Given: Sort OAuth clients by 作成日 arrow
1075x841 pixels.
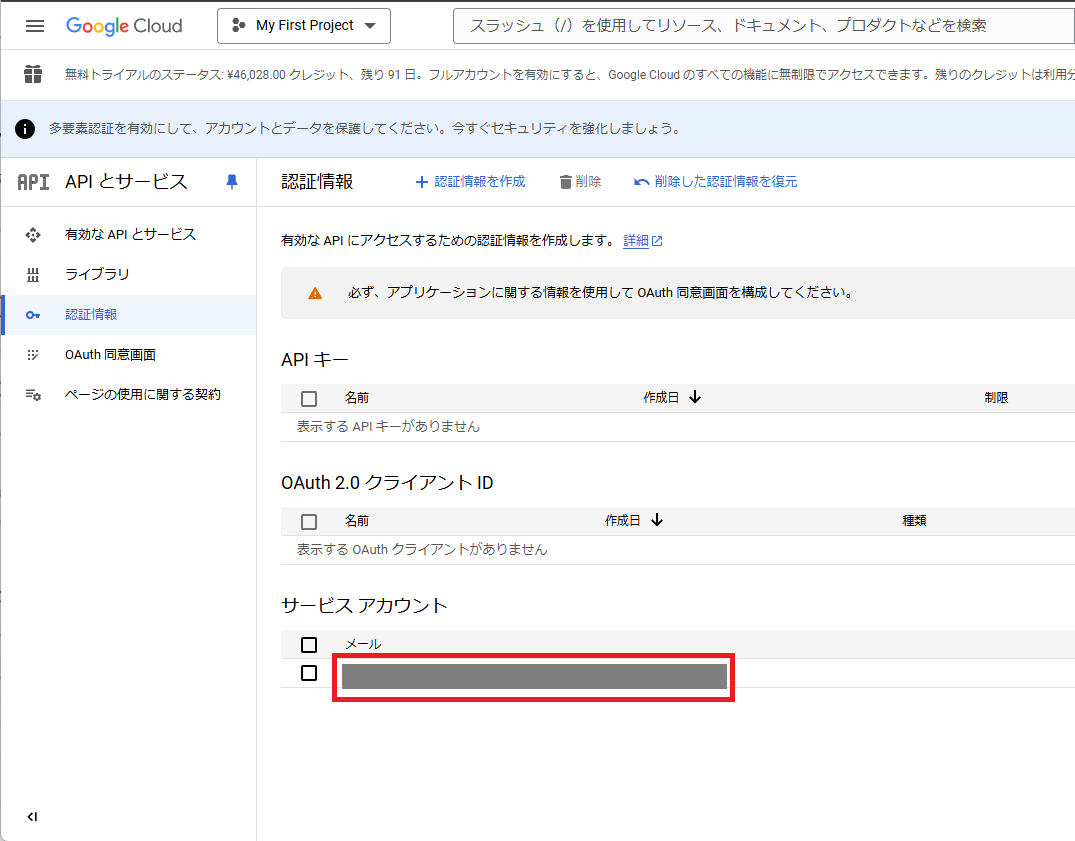Looking at the screenshot, I should [x=657, y=520].
